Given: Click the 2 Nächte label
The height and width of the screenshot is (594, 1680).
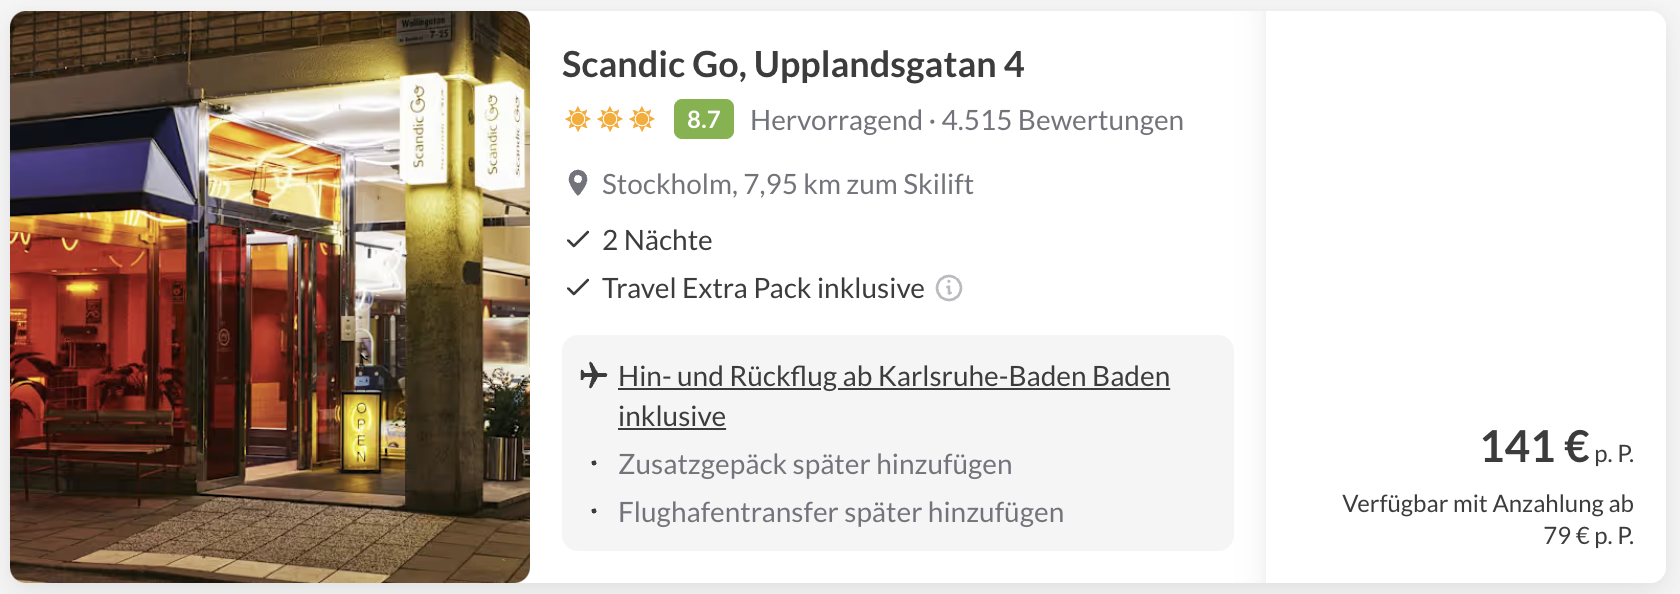Looking at the screenshot, I should pos(657,240).
